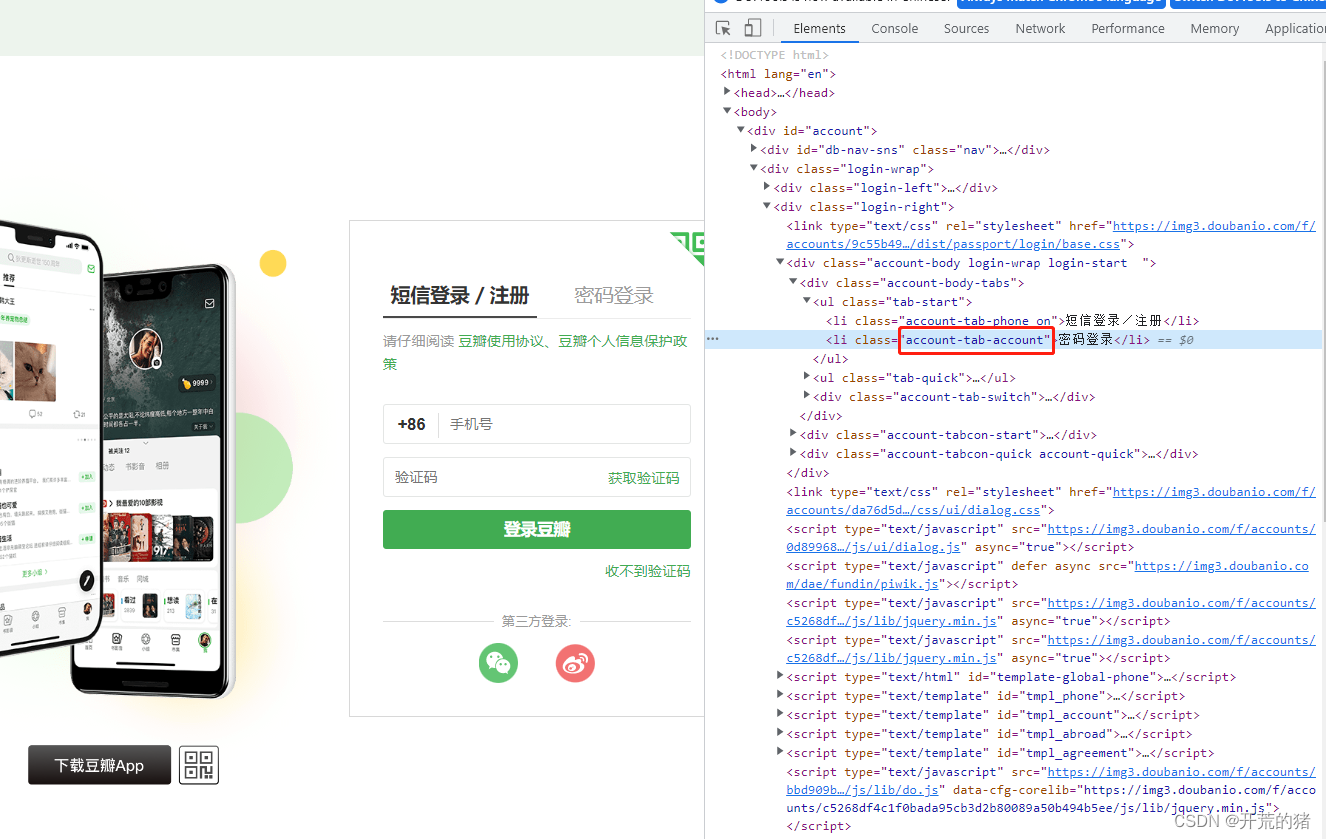Screen dimensions: 1326x839
Task: Collapse the login-wrap div node
Action: 754,169
